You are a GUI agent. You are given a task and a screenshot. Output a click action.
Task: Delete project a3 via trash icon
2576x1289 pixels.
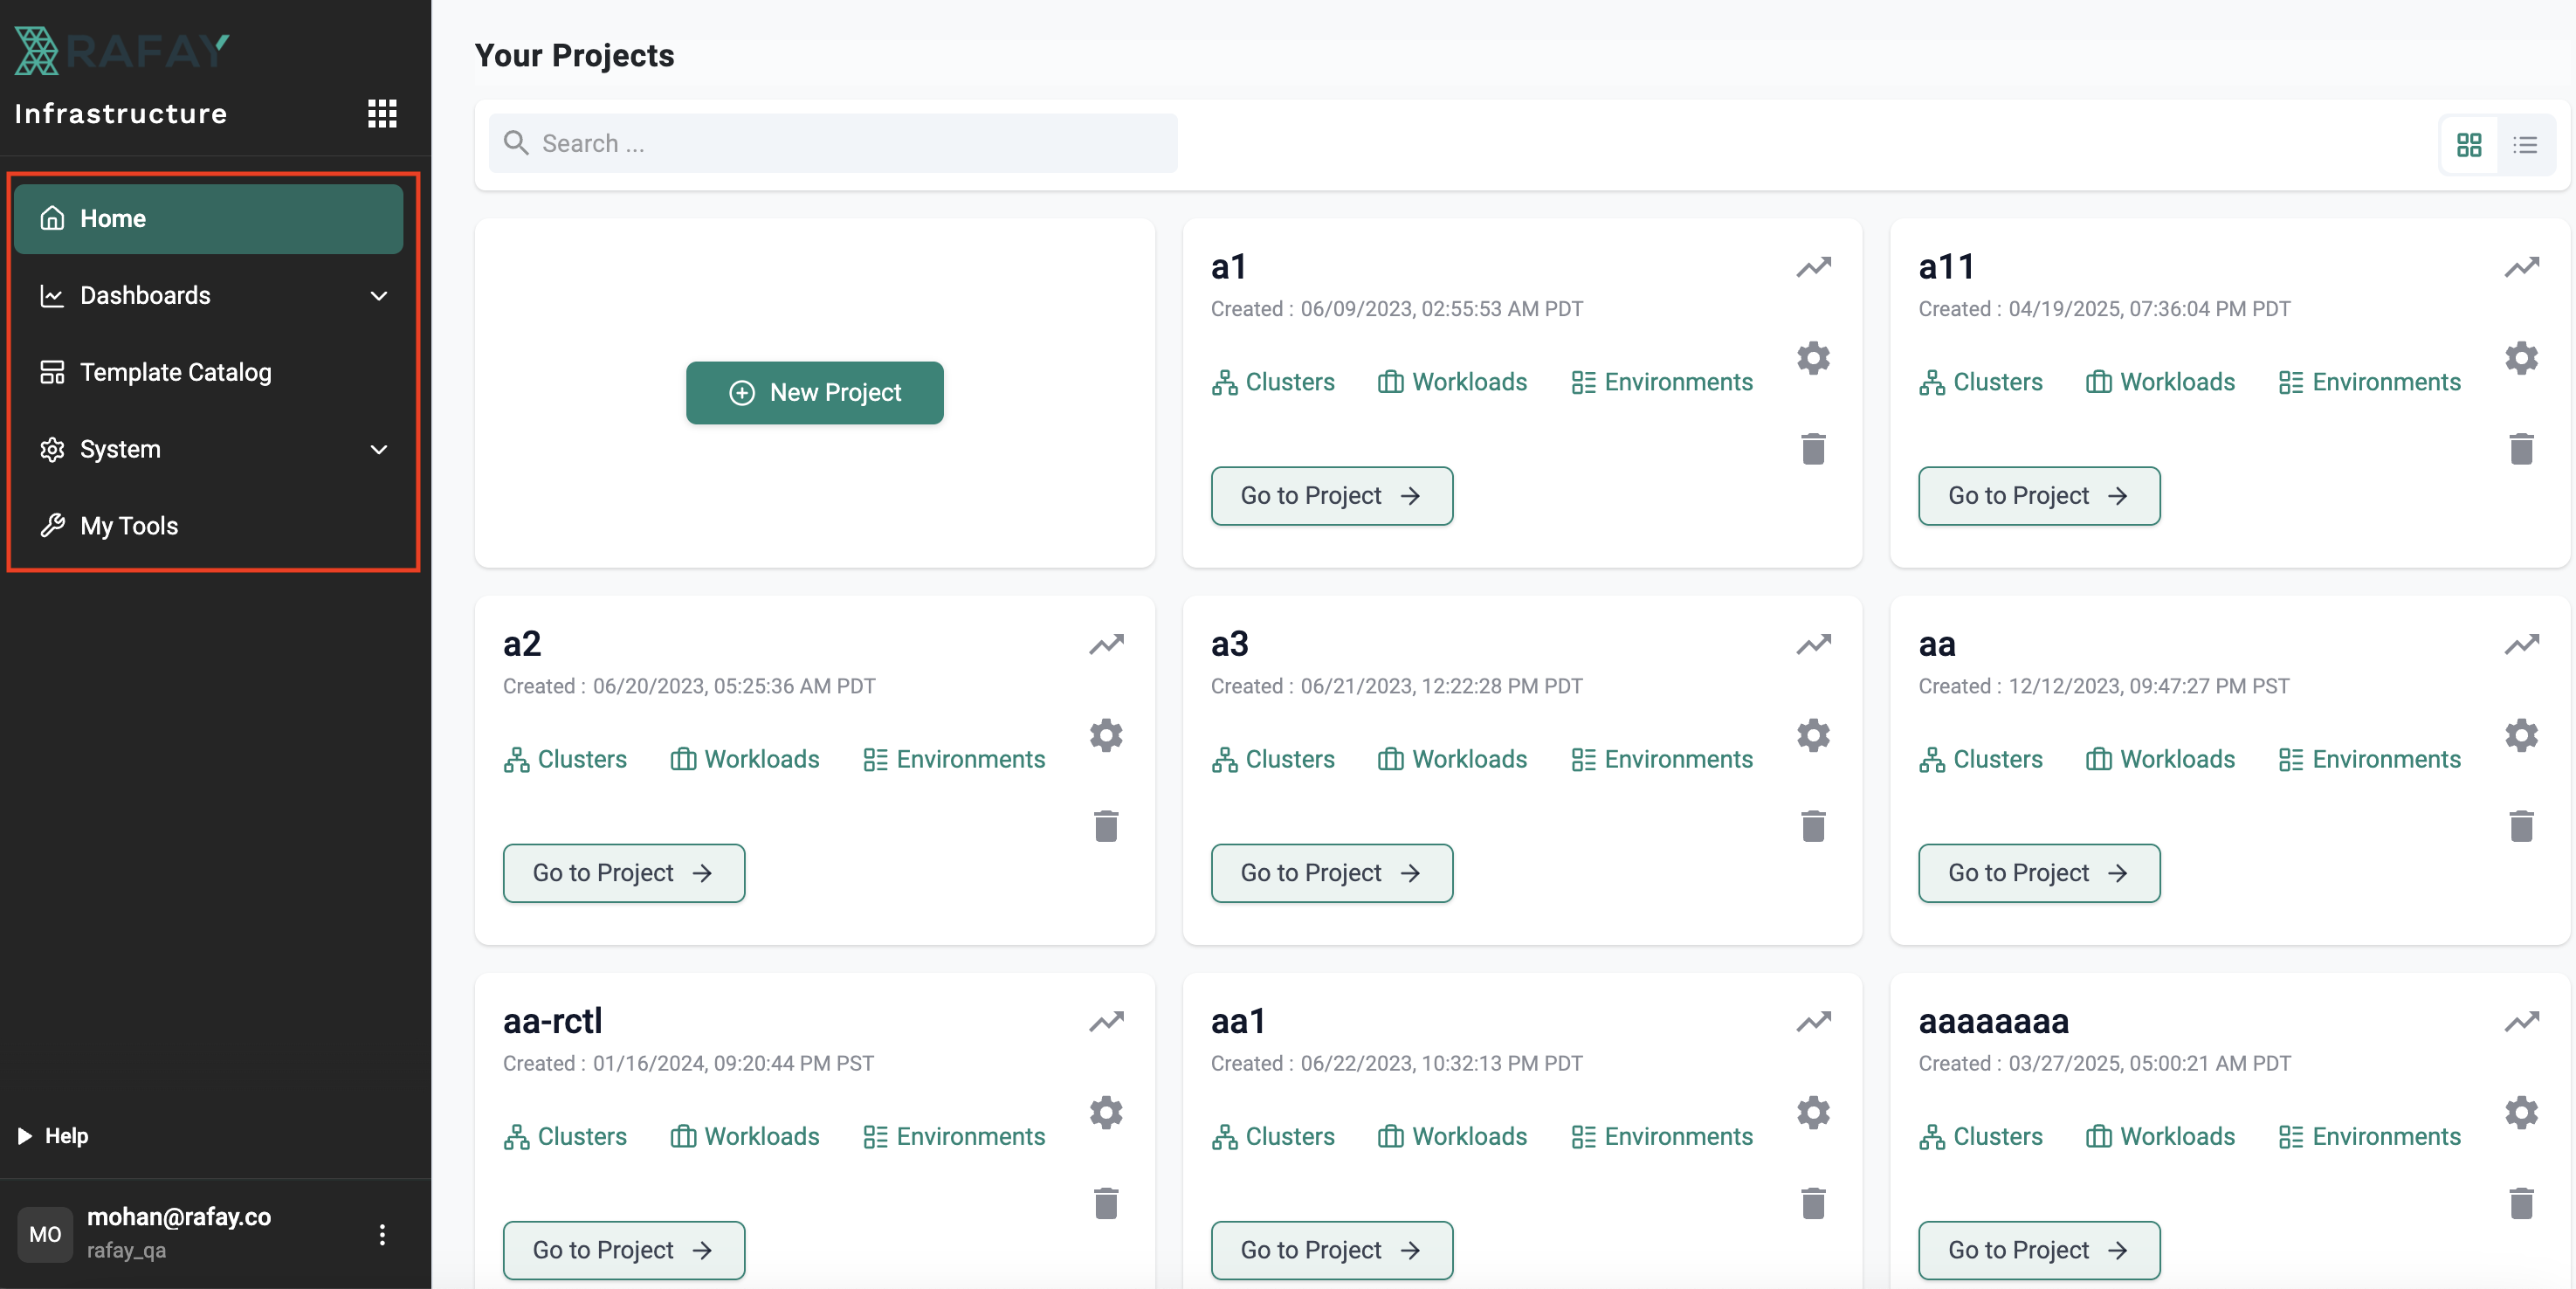(1813, 826)
